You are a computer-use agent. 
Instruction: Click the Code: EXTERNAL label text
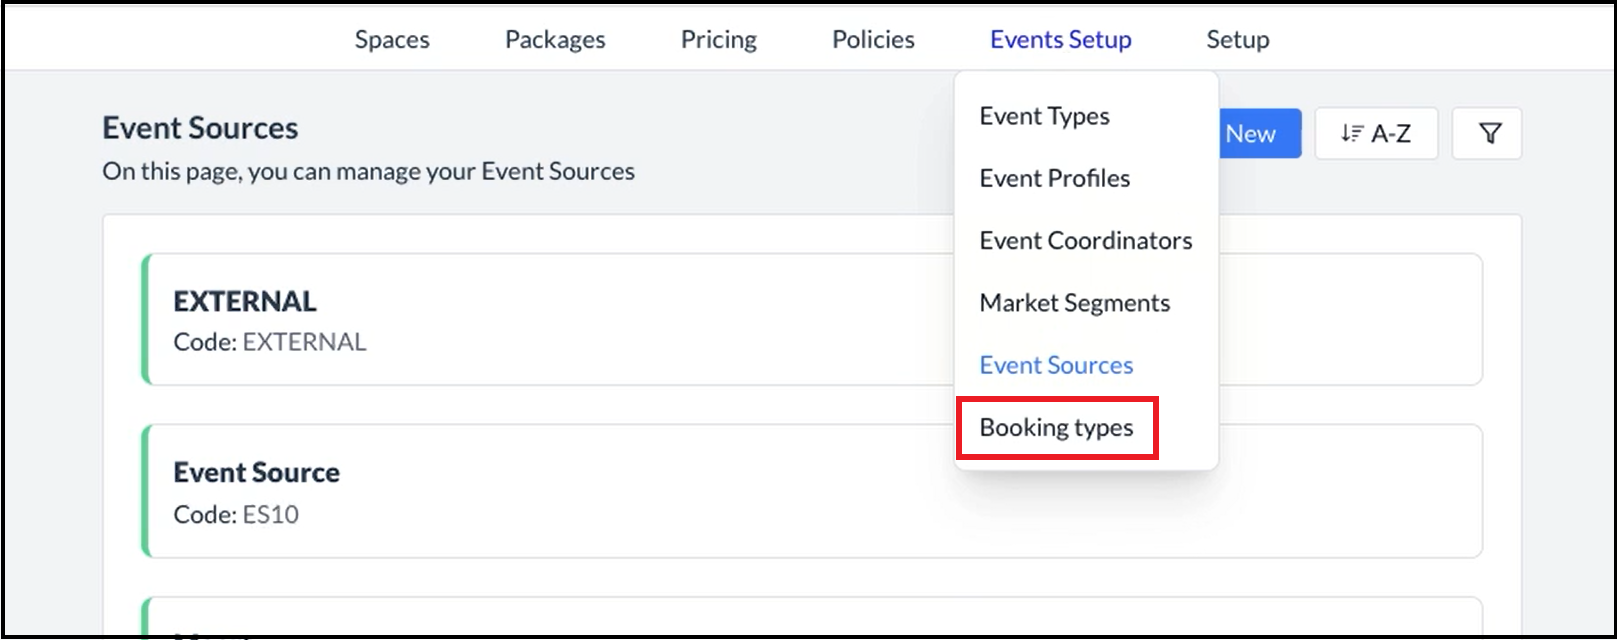(x=270, y=342)
